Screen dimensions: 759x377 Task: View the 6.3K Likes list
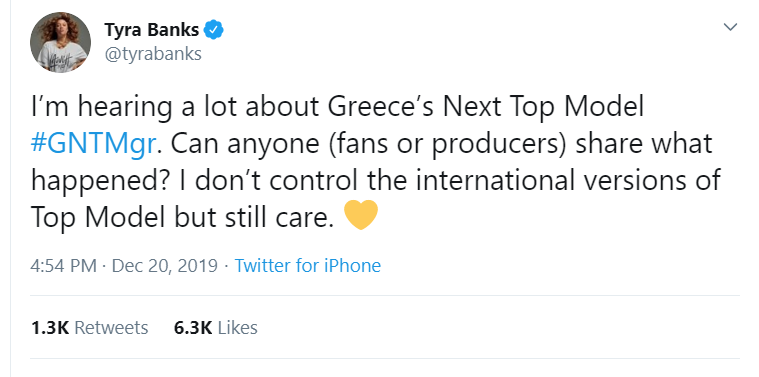pyautogui.click(x=215, y=328)
